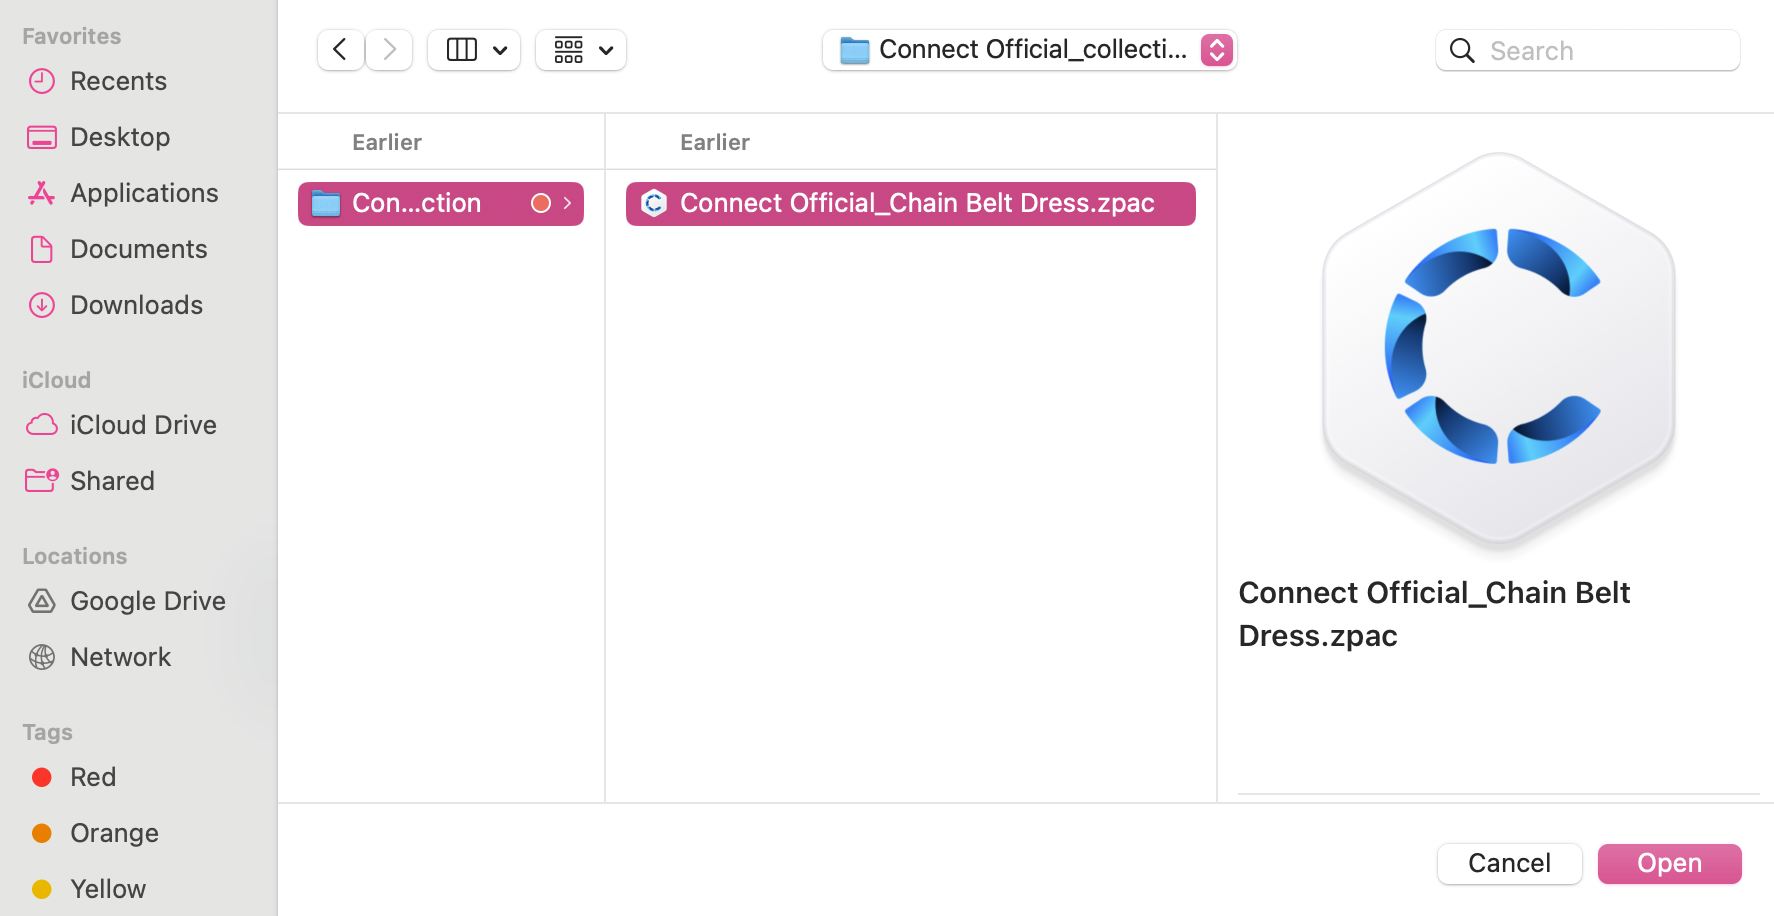Select the Orange tag filter
The width and height of the screenshot is (1774, 916).
(x=113, y=833)
